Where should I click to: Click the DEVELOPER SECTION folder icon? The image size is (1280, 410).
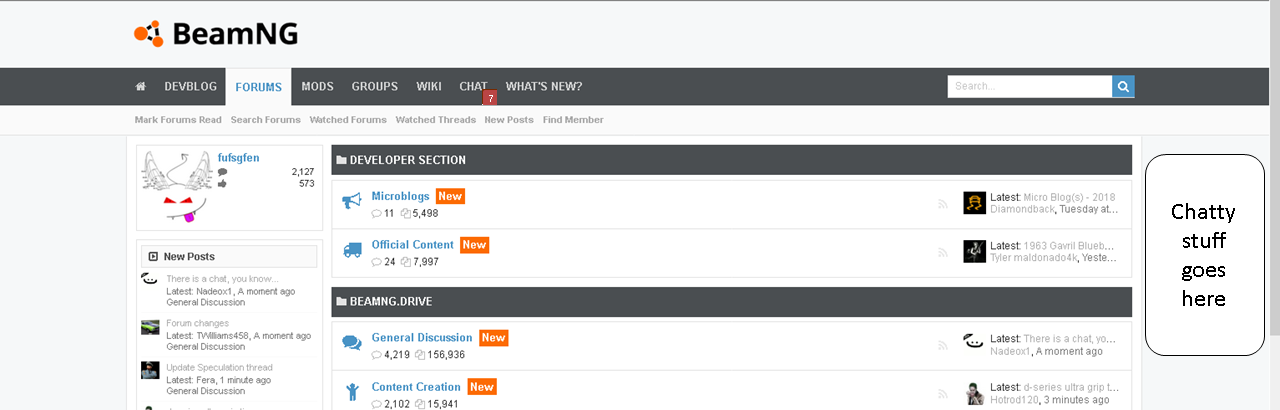pyautogui.click(x=341, y=160)
